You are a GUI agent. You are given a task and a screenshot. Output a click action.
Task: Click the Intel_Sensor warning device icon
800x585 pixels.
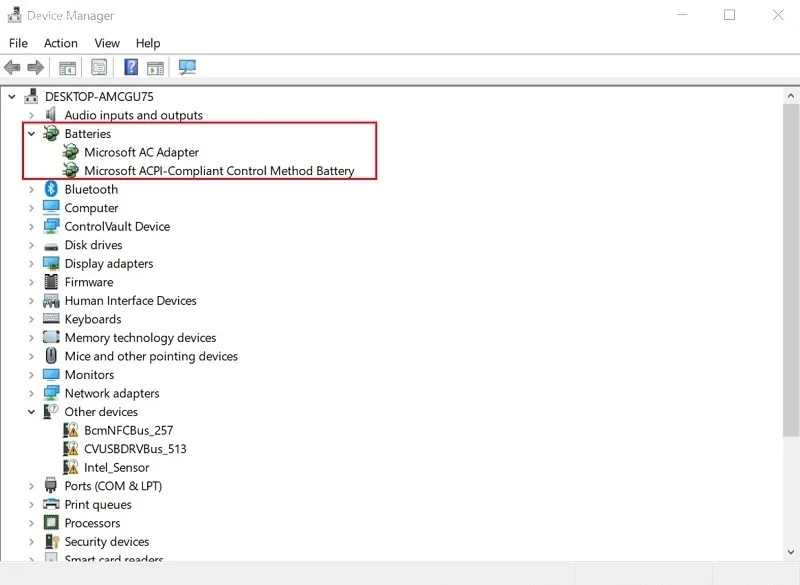click(x=71, y=467)
